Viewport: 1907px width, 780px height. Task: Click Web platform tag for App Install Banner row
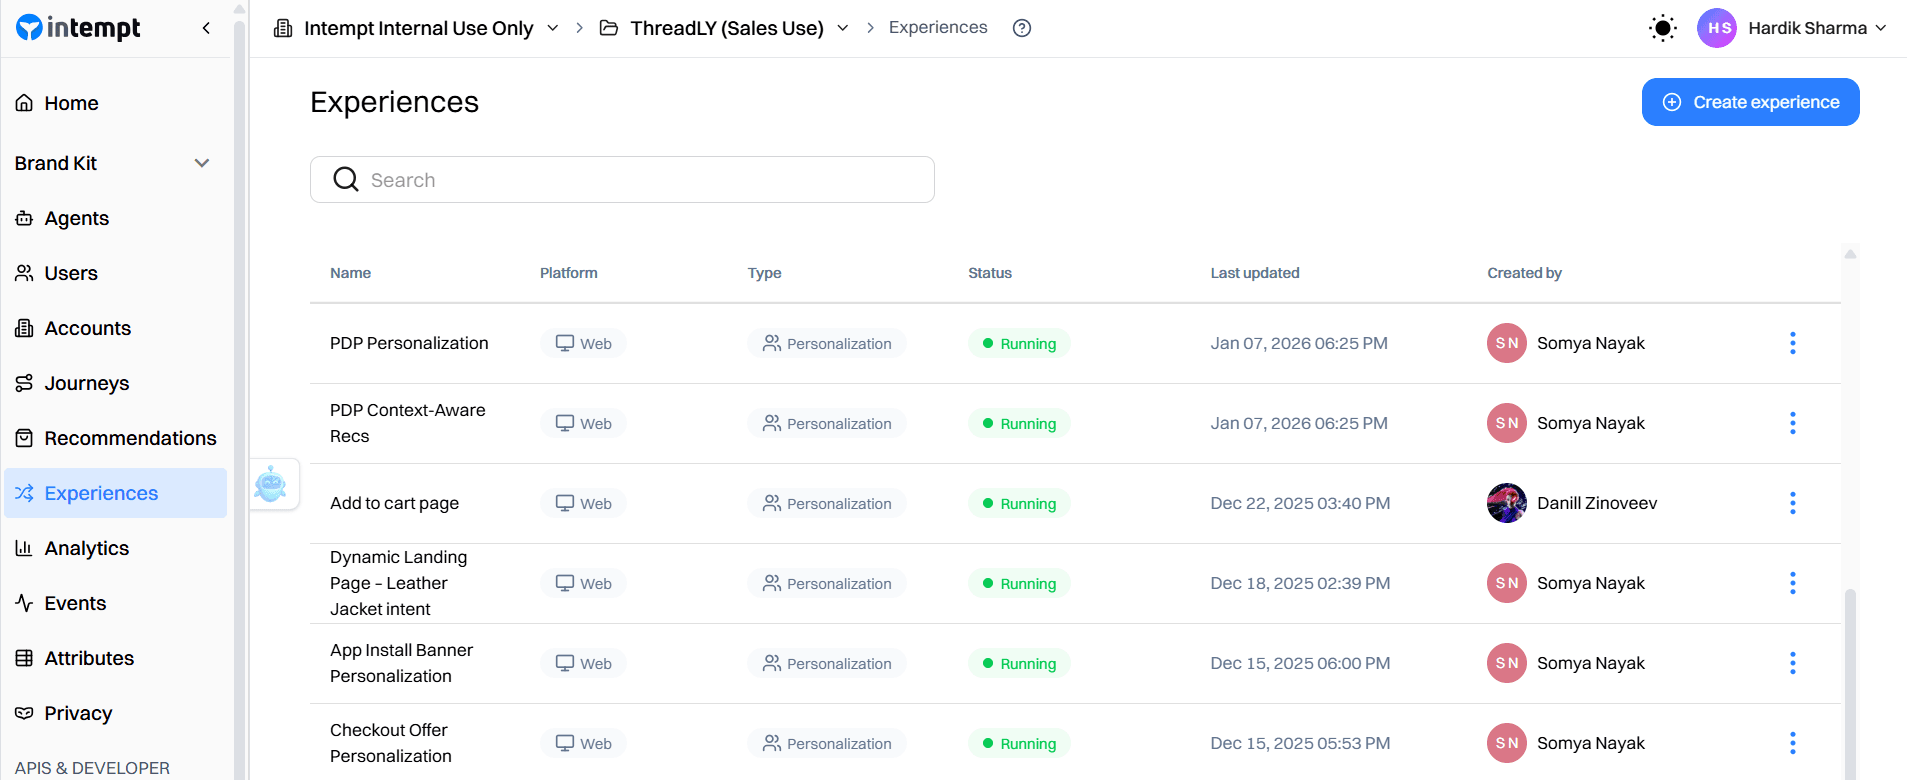[584, 663]
